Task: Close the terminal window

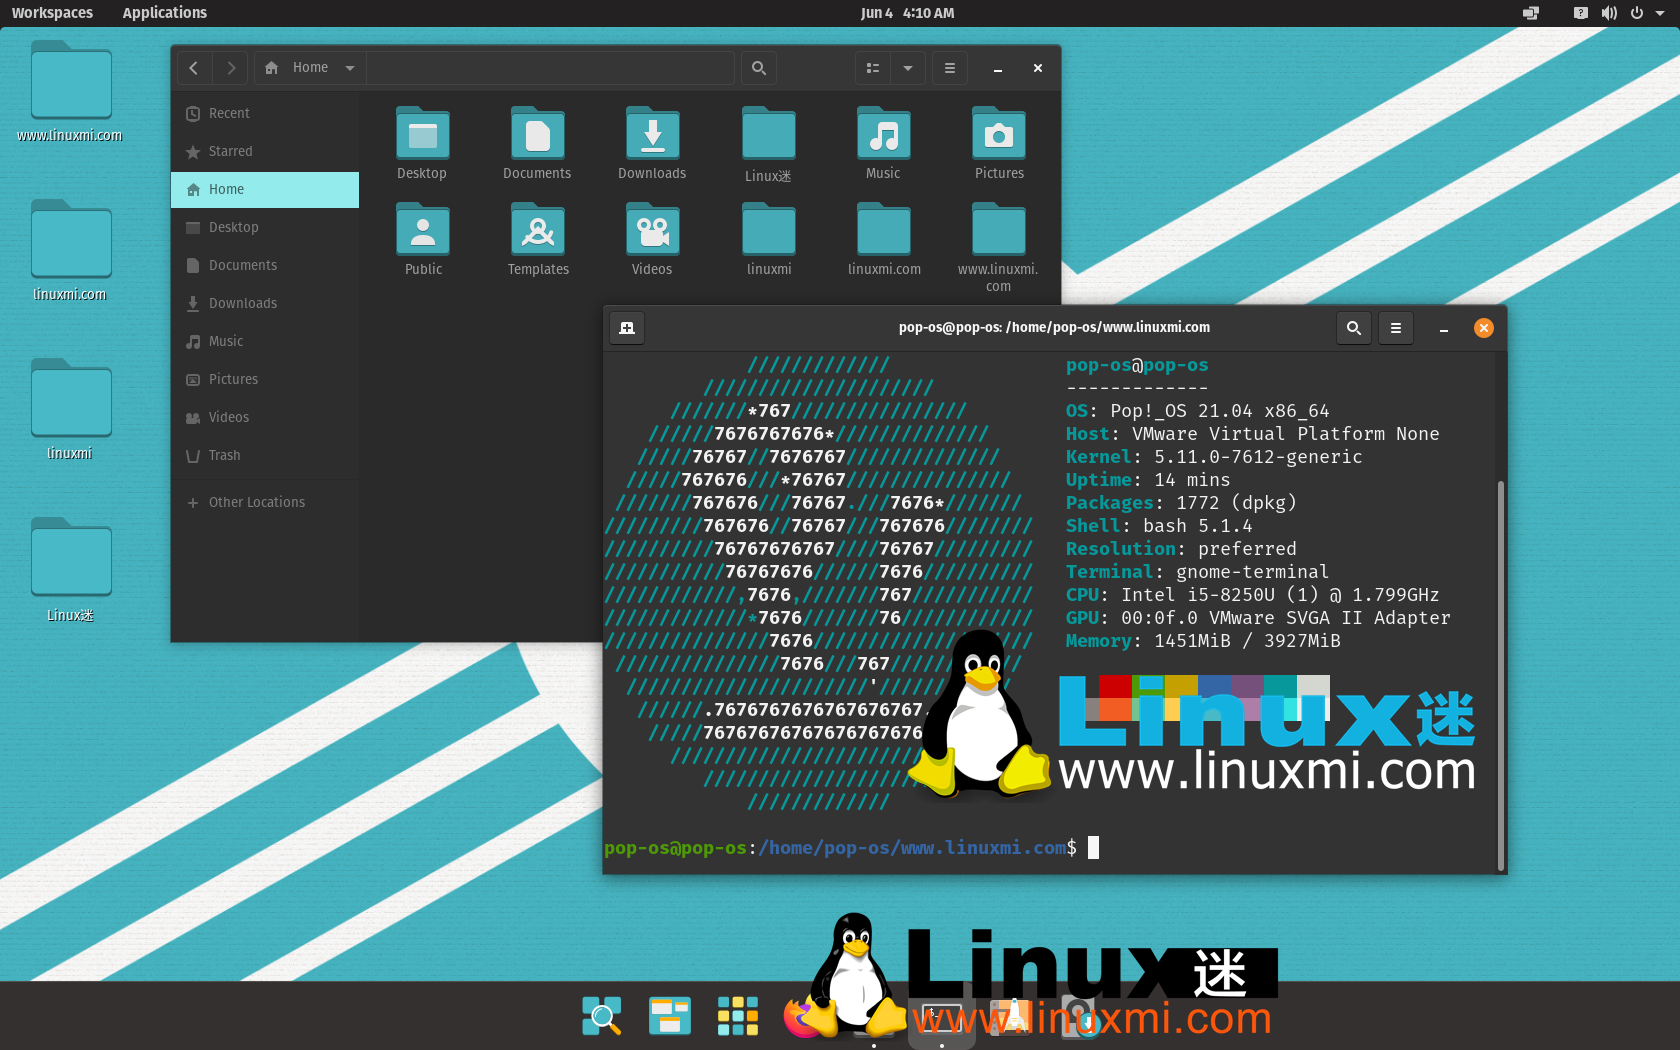Action: [x=1484, y=328]
